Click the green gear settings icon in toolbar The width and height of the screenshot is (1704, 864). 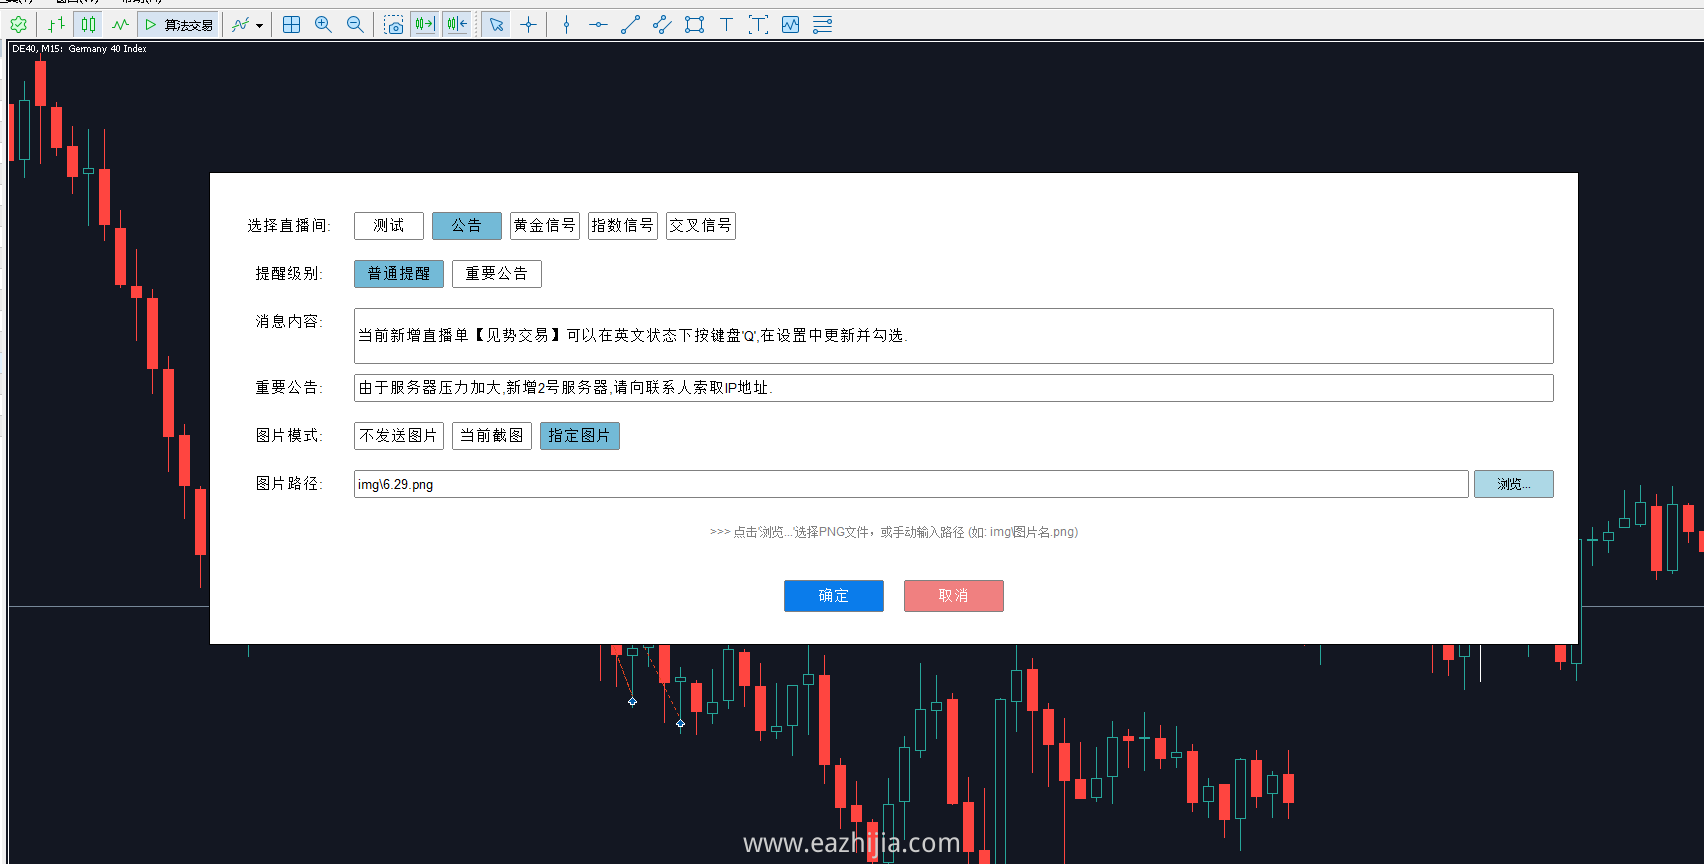click(19, 24)
